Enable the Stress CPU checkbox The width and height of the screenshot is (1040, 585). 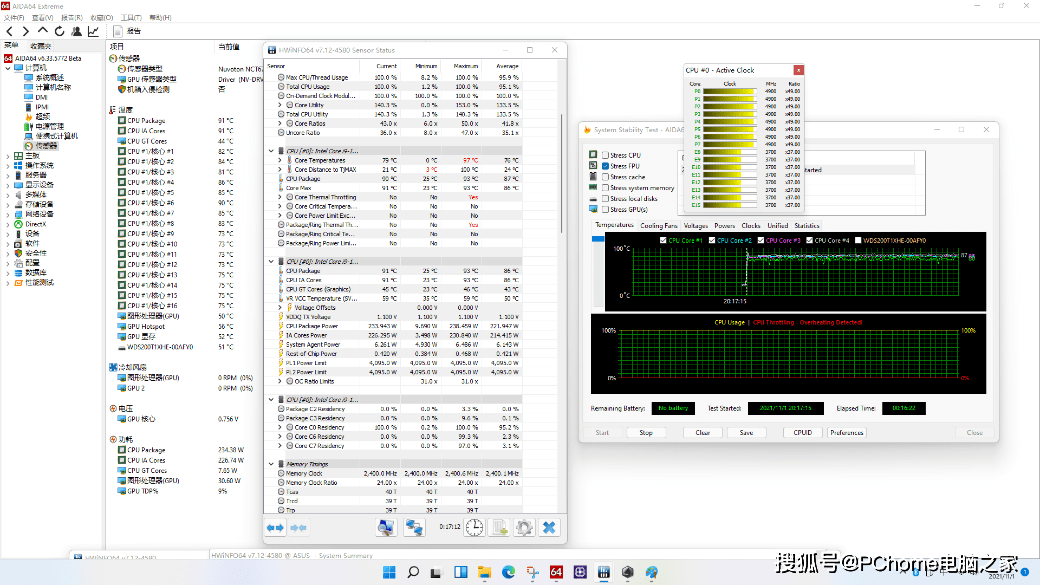point(606,155)
